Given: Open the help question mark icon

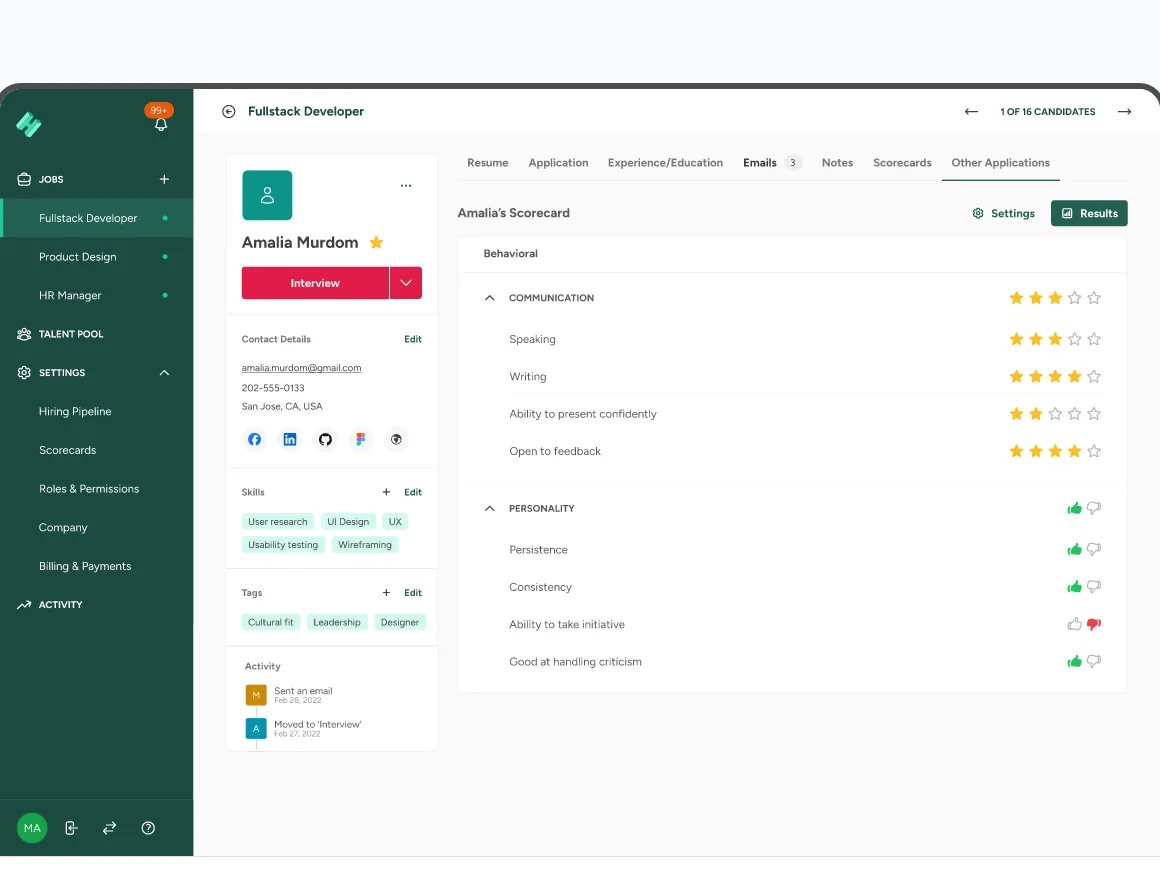Looking at the screenshot, I should (148, 828).
